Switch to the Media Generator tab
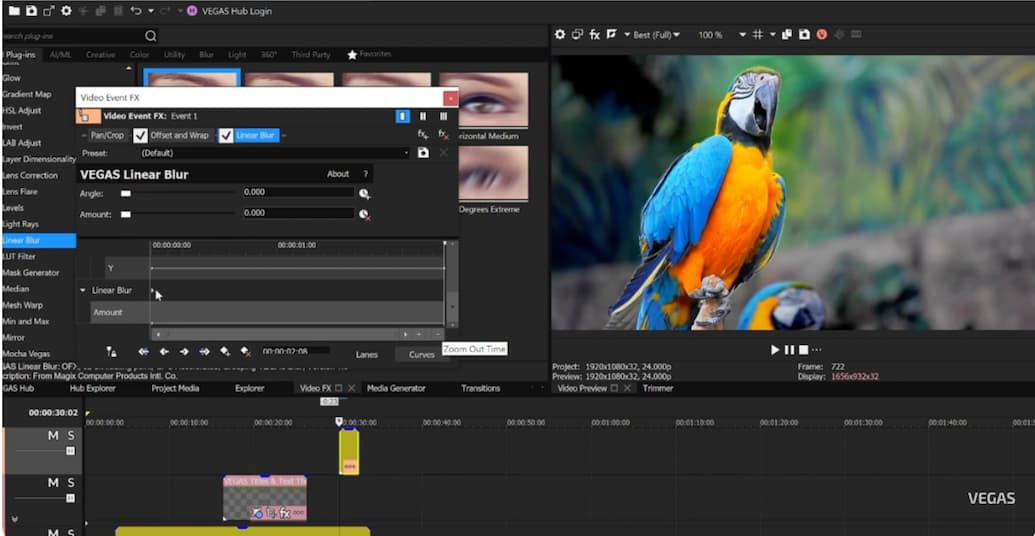The image size is (1035, 536). point(396,388)
